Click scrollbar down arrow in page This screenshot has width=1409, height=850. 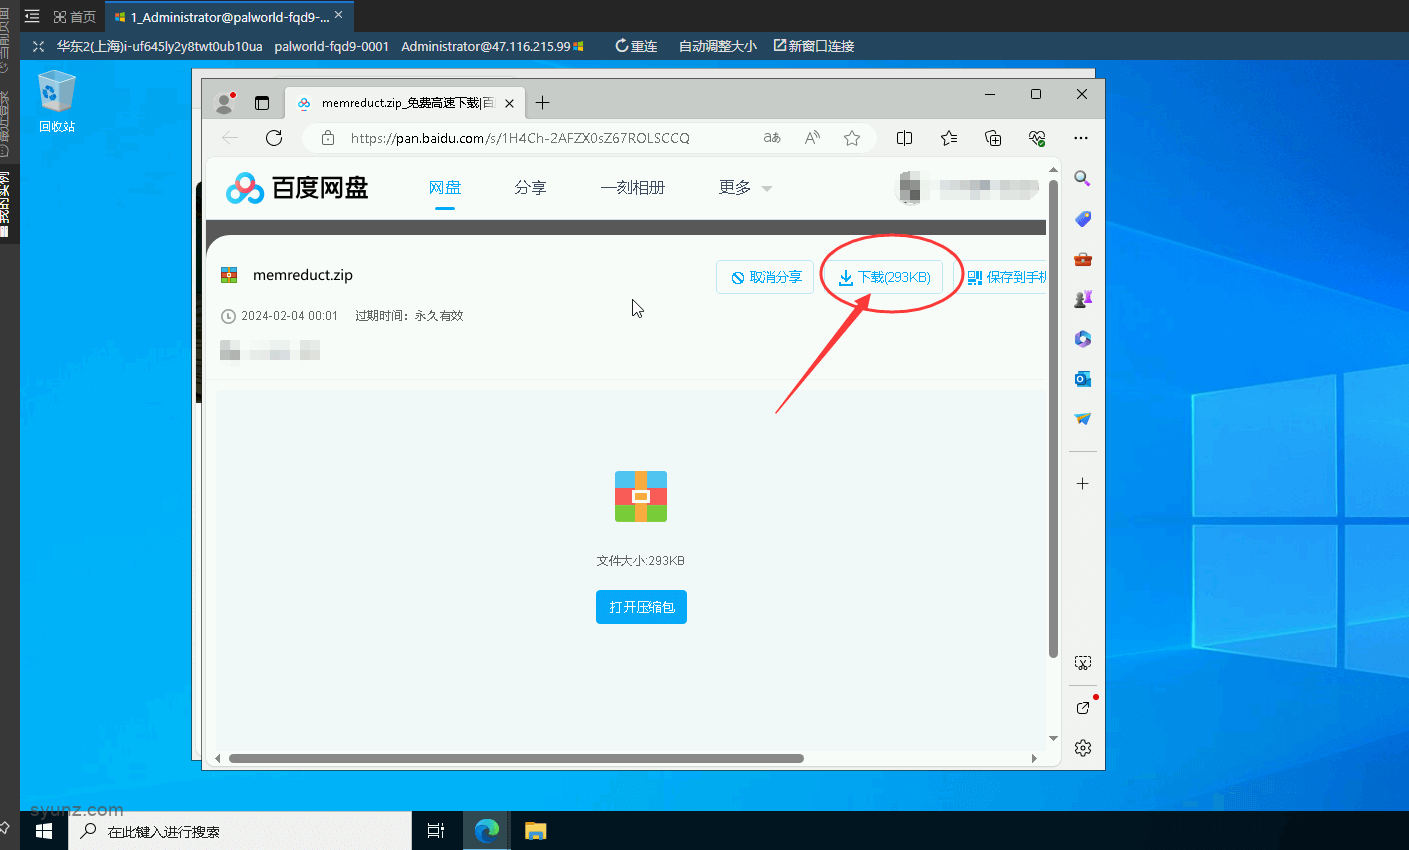click(x=1053, y=739)
